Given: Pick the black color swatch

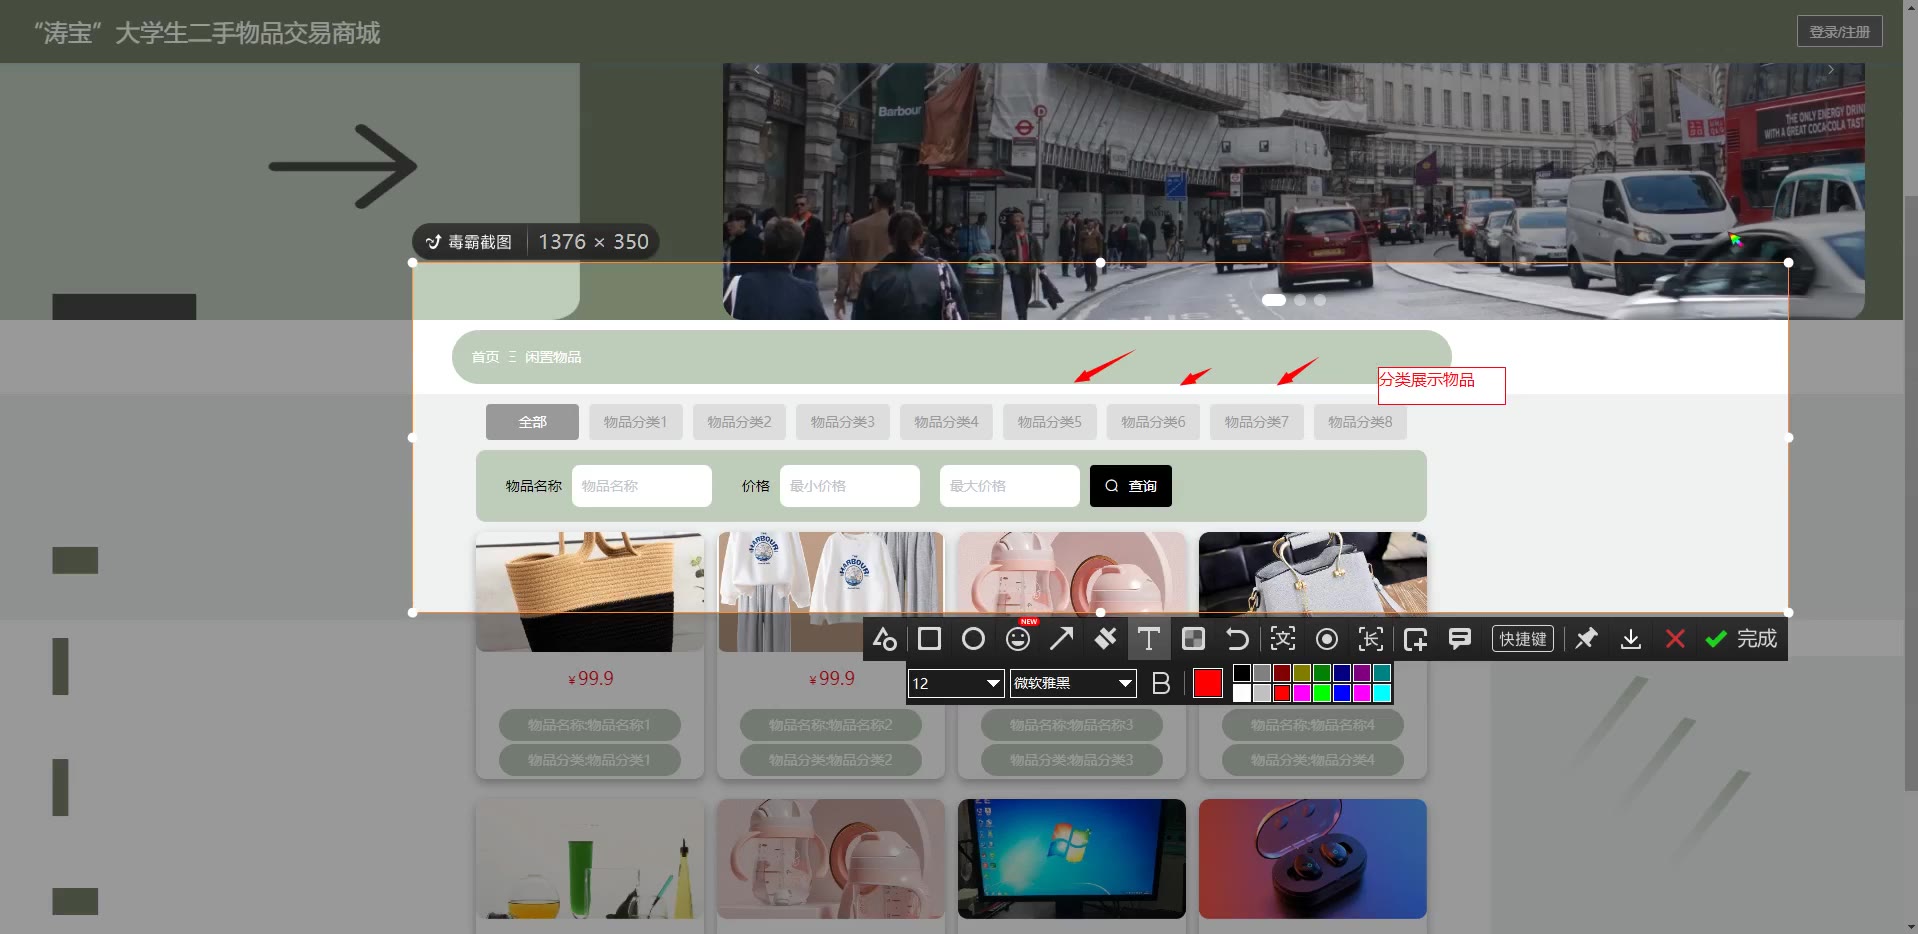Looking at the screenshot, I should [1242, 673].
